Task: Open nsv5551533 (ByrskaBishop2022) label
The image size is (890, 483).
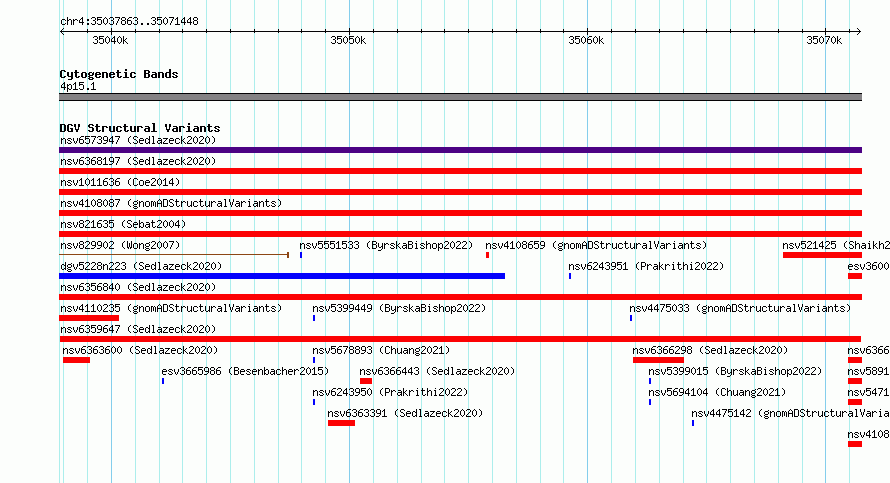Action: pos(386,245)
